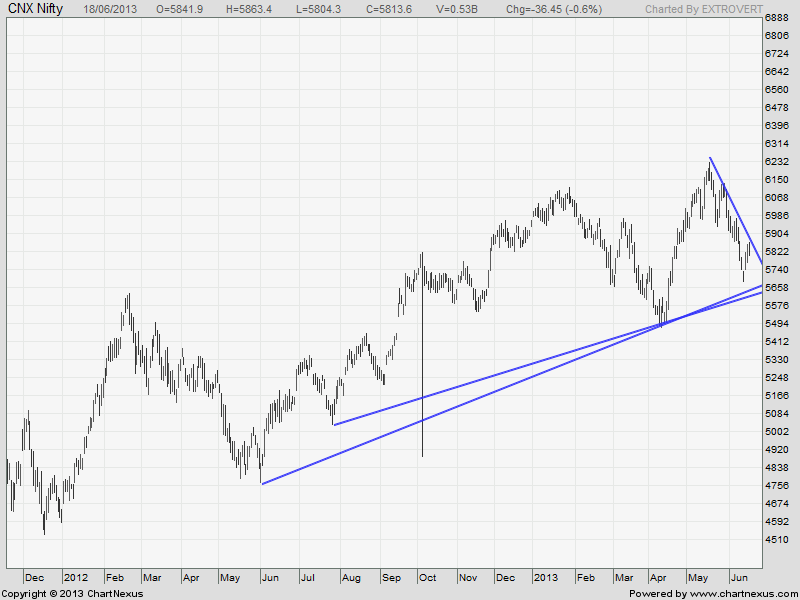800x600 pixels.
Task: Click the long vertical October price spike
Action: click(422, 400)
